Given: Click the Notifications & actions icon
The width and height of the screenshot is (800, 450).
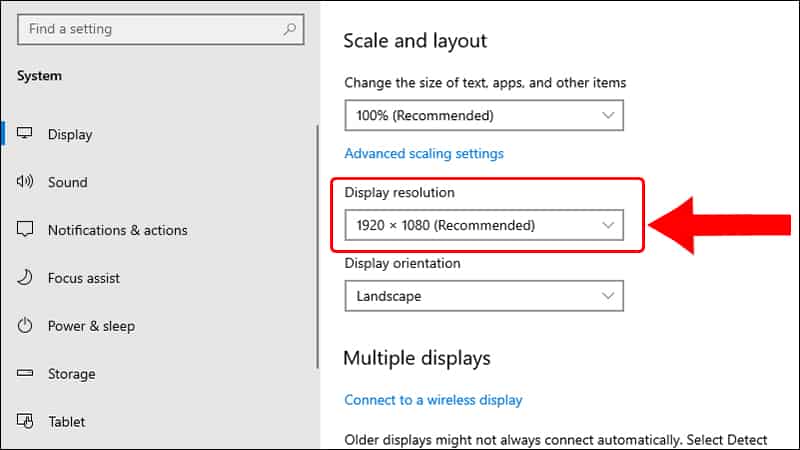Looking at the screenshot, I should pyautogui.click(x=26, y=230).
